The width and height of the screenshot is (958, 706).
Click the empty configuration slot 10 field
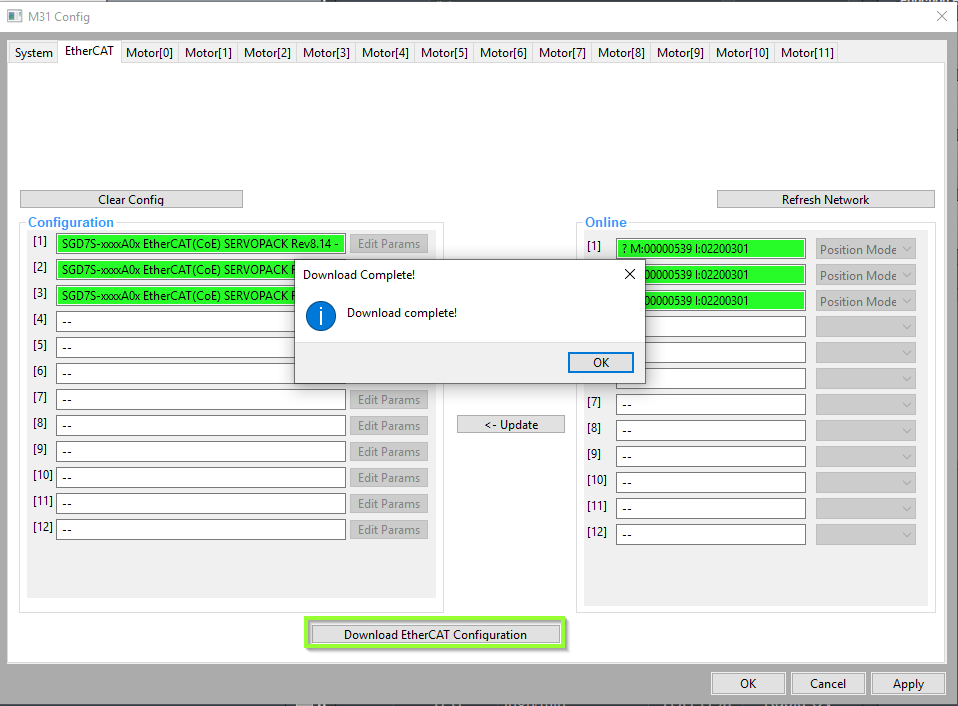pos(201,478)
